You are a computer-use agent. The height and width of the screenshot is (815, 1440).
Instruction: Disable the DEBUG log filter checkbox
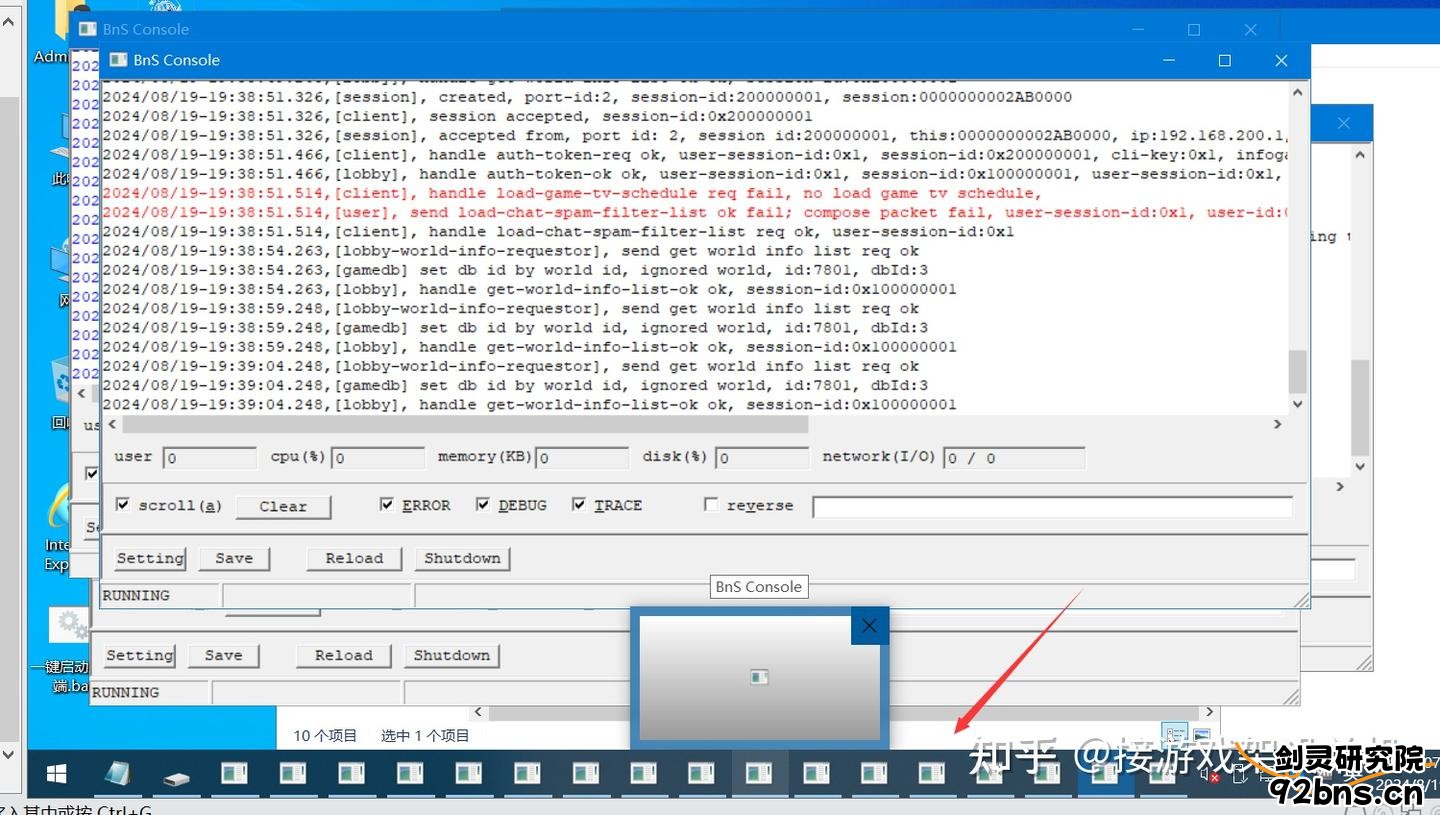click(x=483, y=505)
